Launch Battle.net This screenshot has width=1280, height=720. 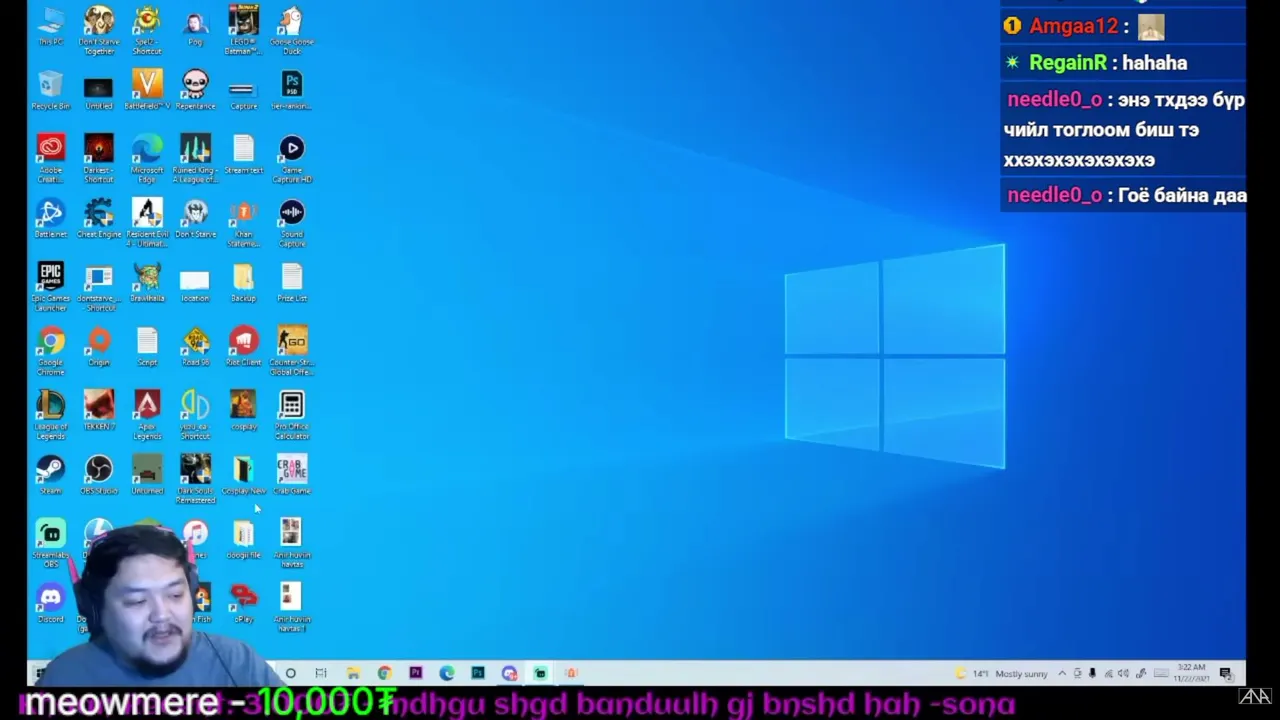(50, 218)
